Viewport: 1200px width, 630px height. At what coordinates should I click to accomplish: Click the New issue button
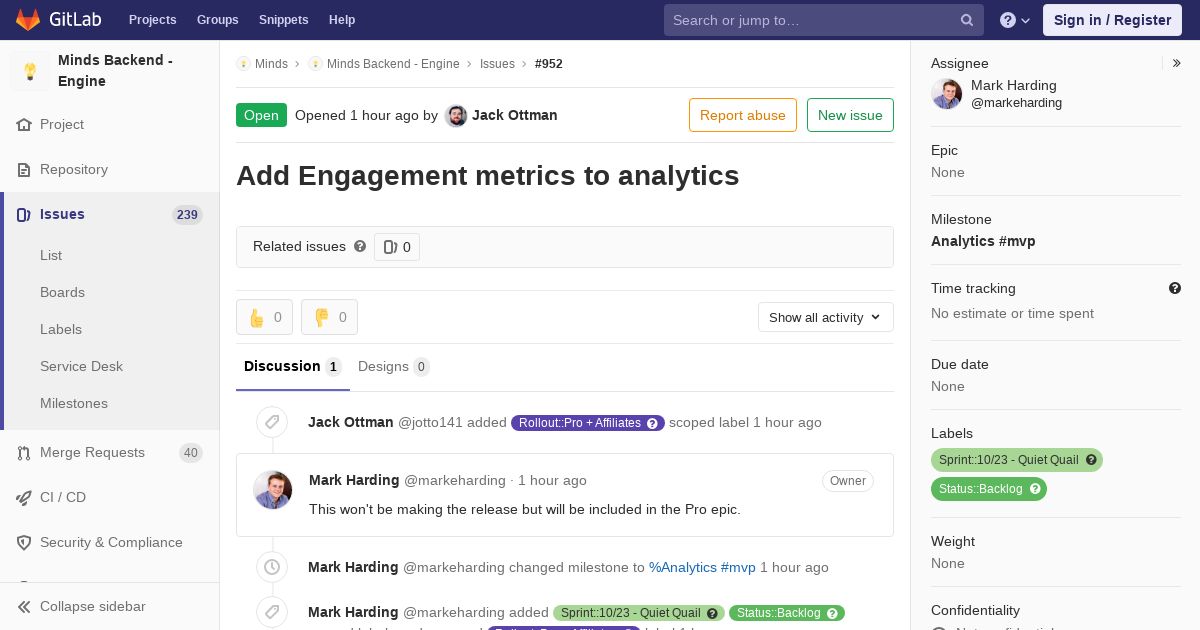coord(850,115)
